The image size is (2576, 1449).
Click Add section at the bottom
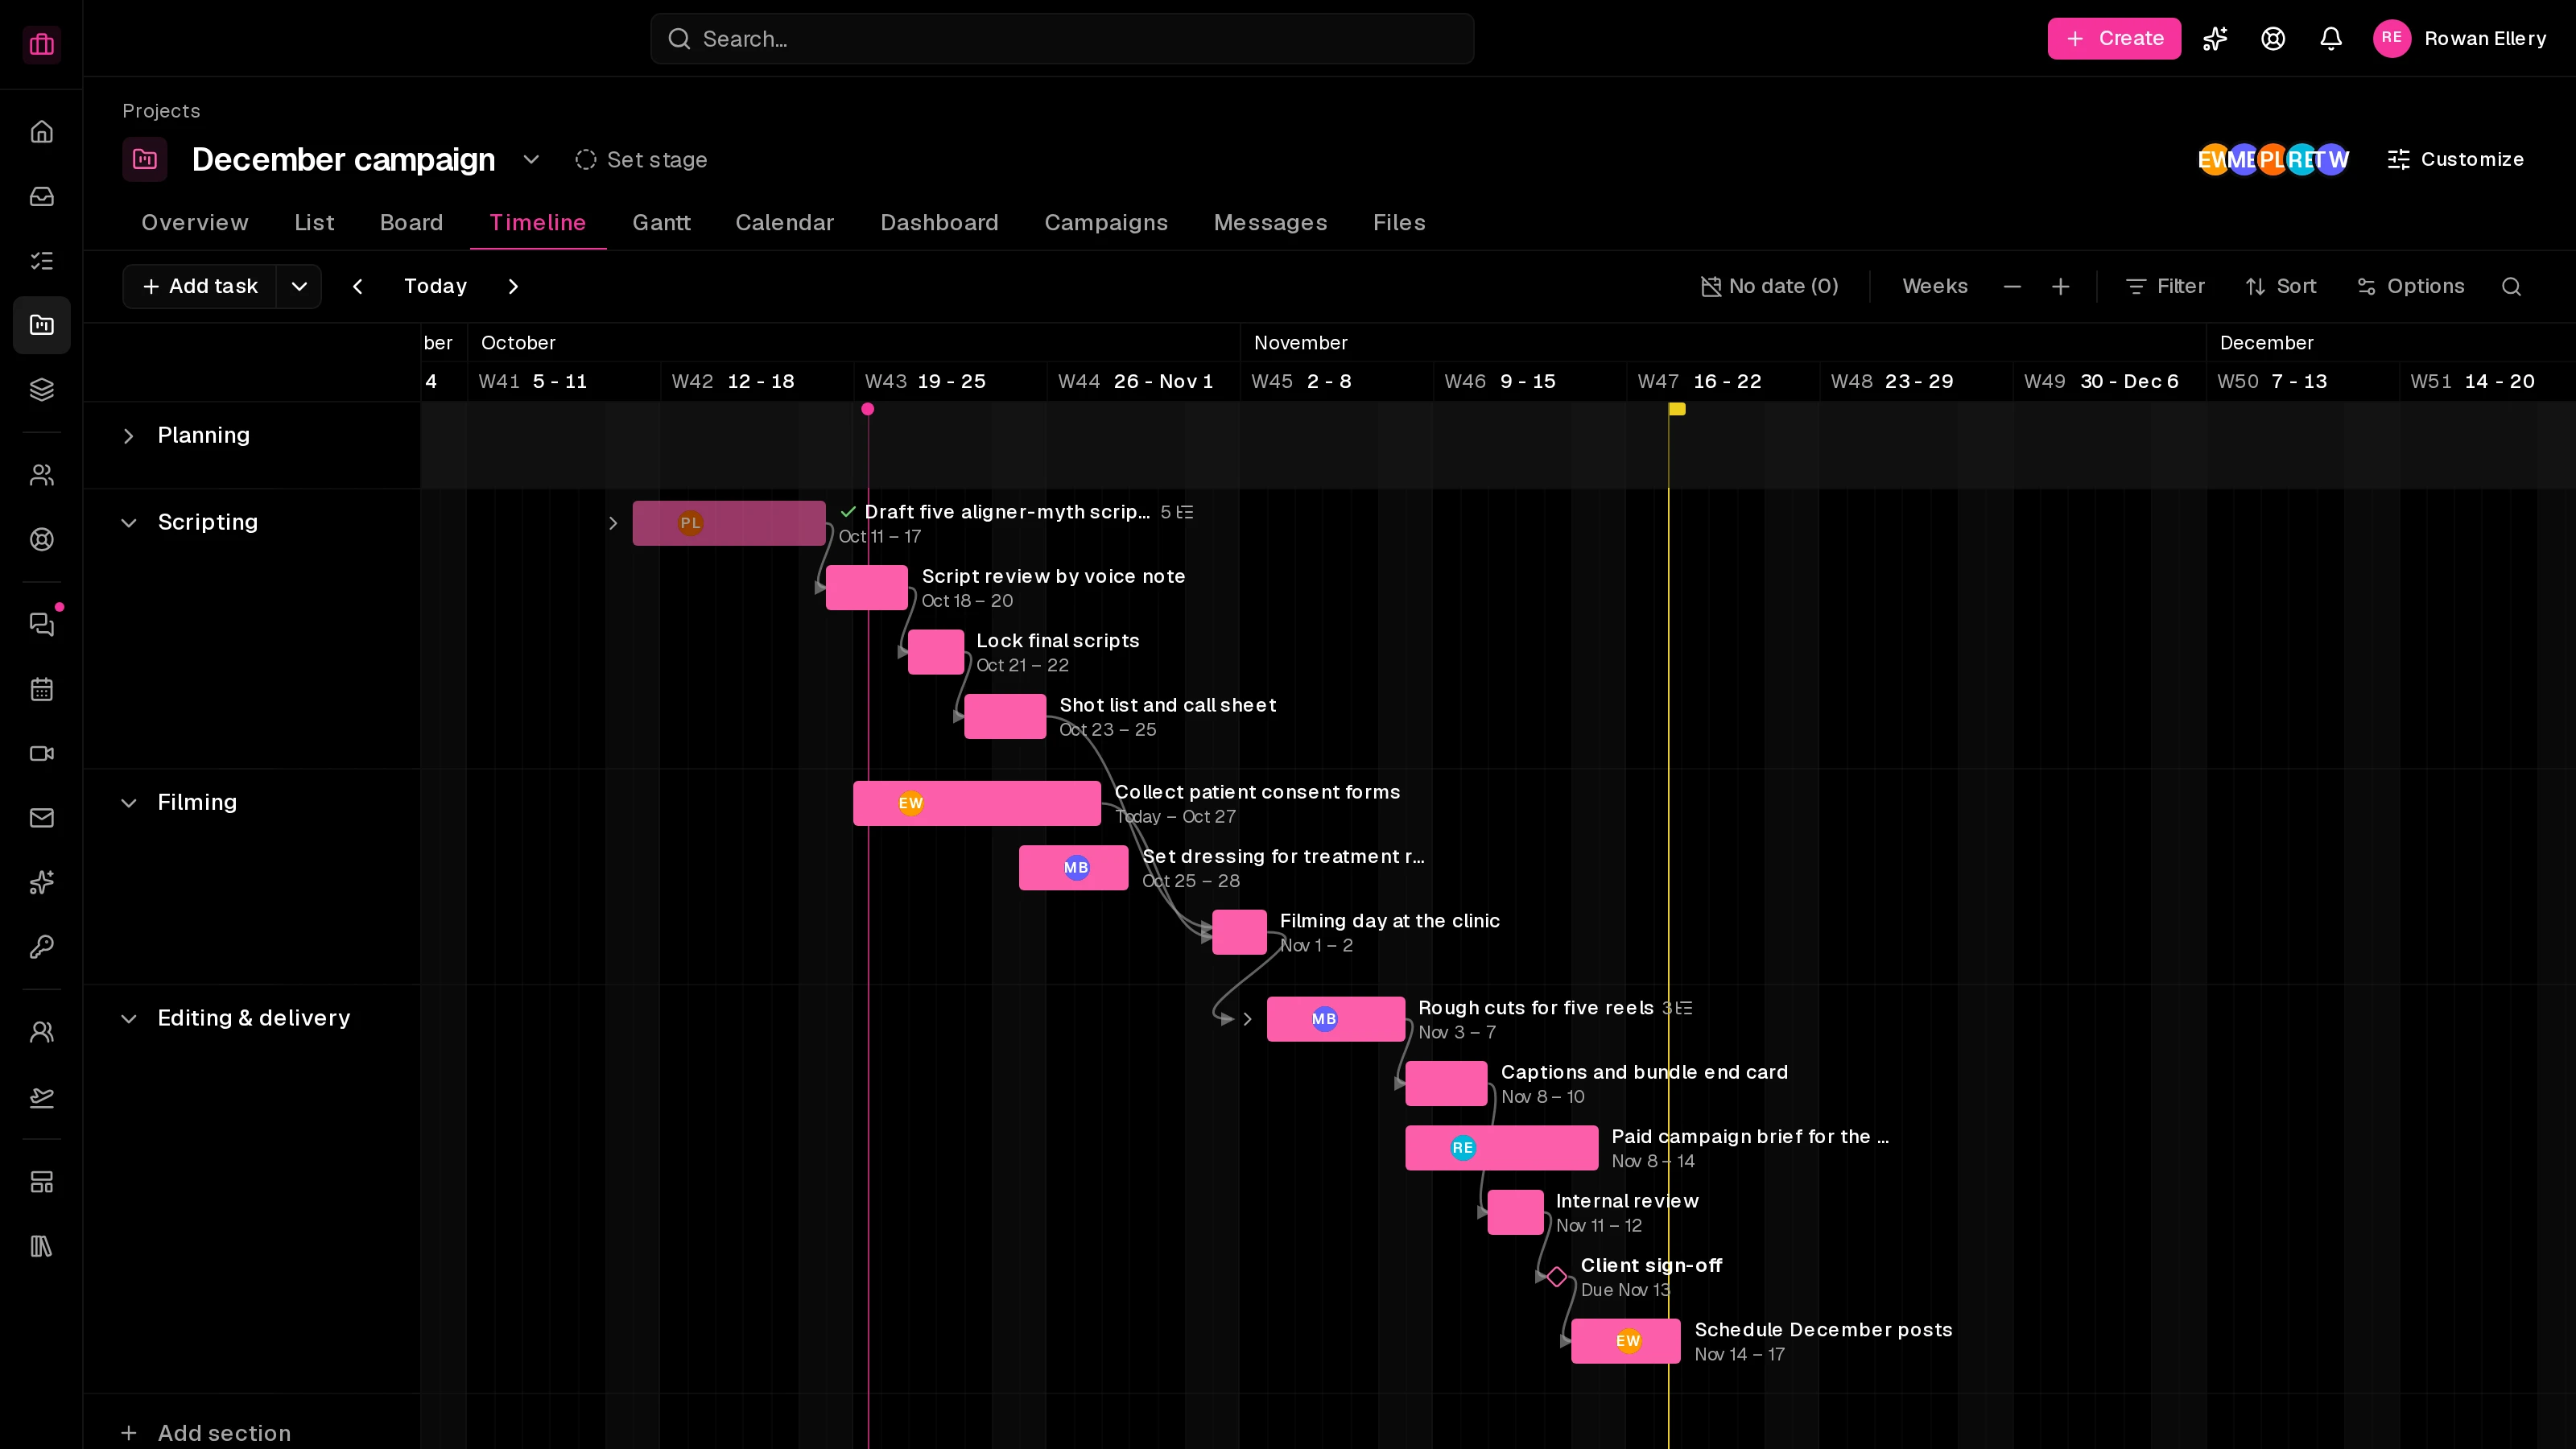pos(206,1433)
